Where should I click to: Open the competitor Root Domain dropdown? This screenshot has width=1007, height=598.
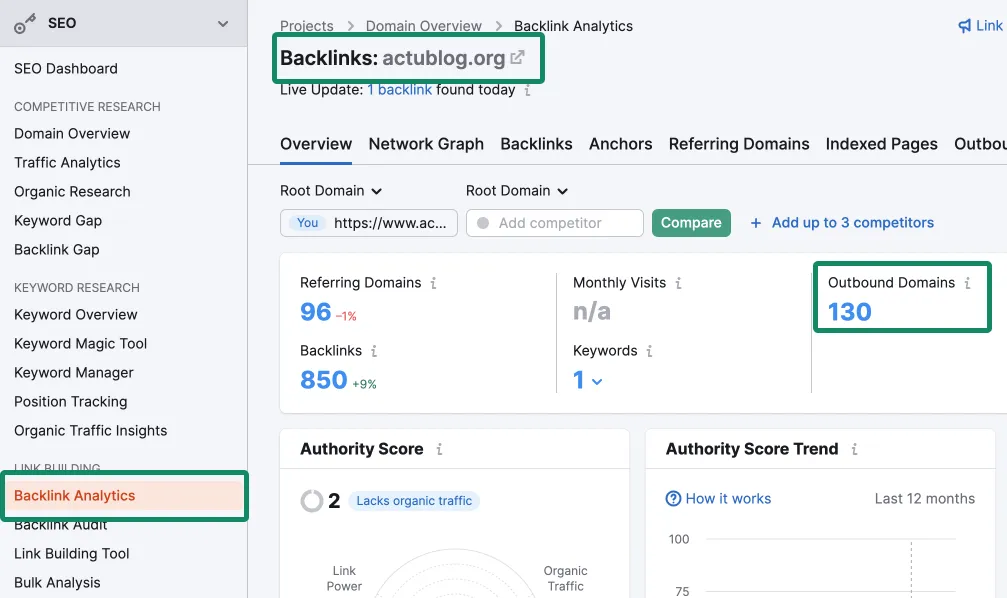pos(517,191)
